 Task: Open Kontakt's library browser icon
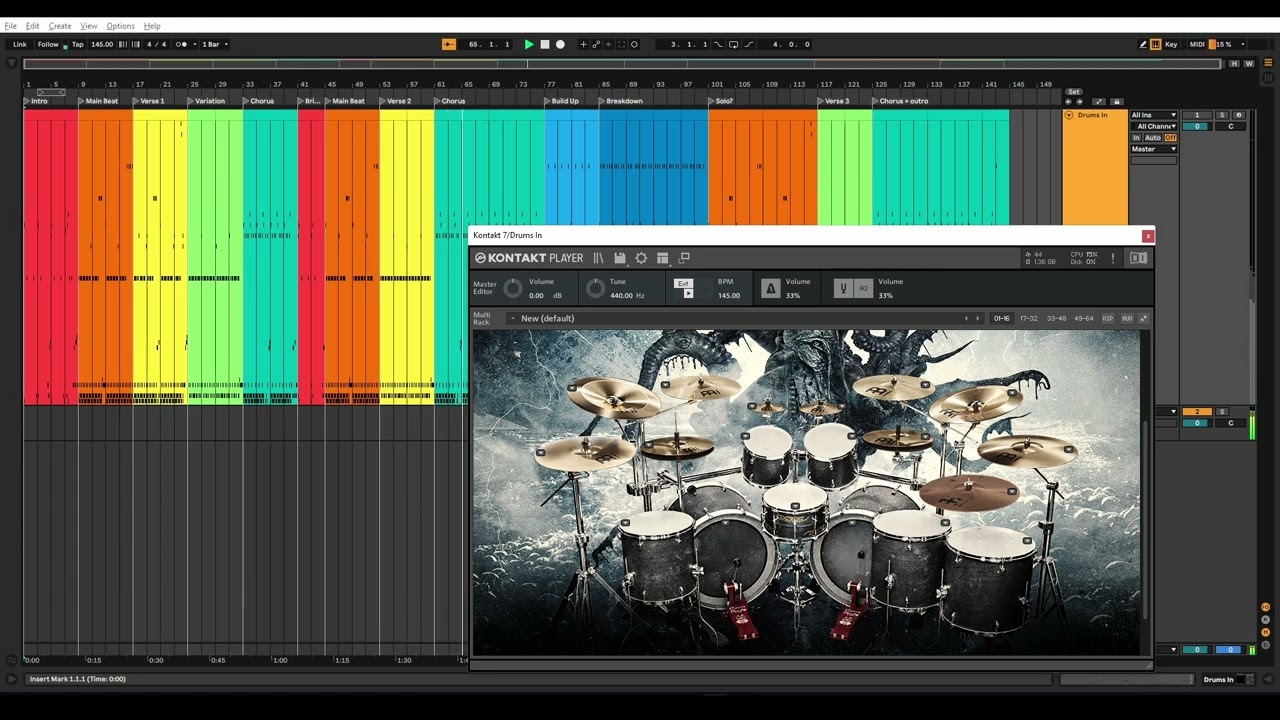coord(598,258)
